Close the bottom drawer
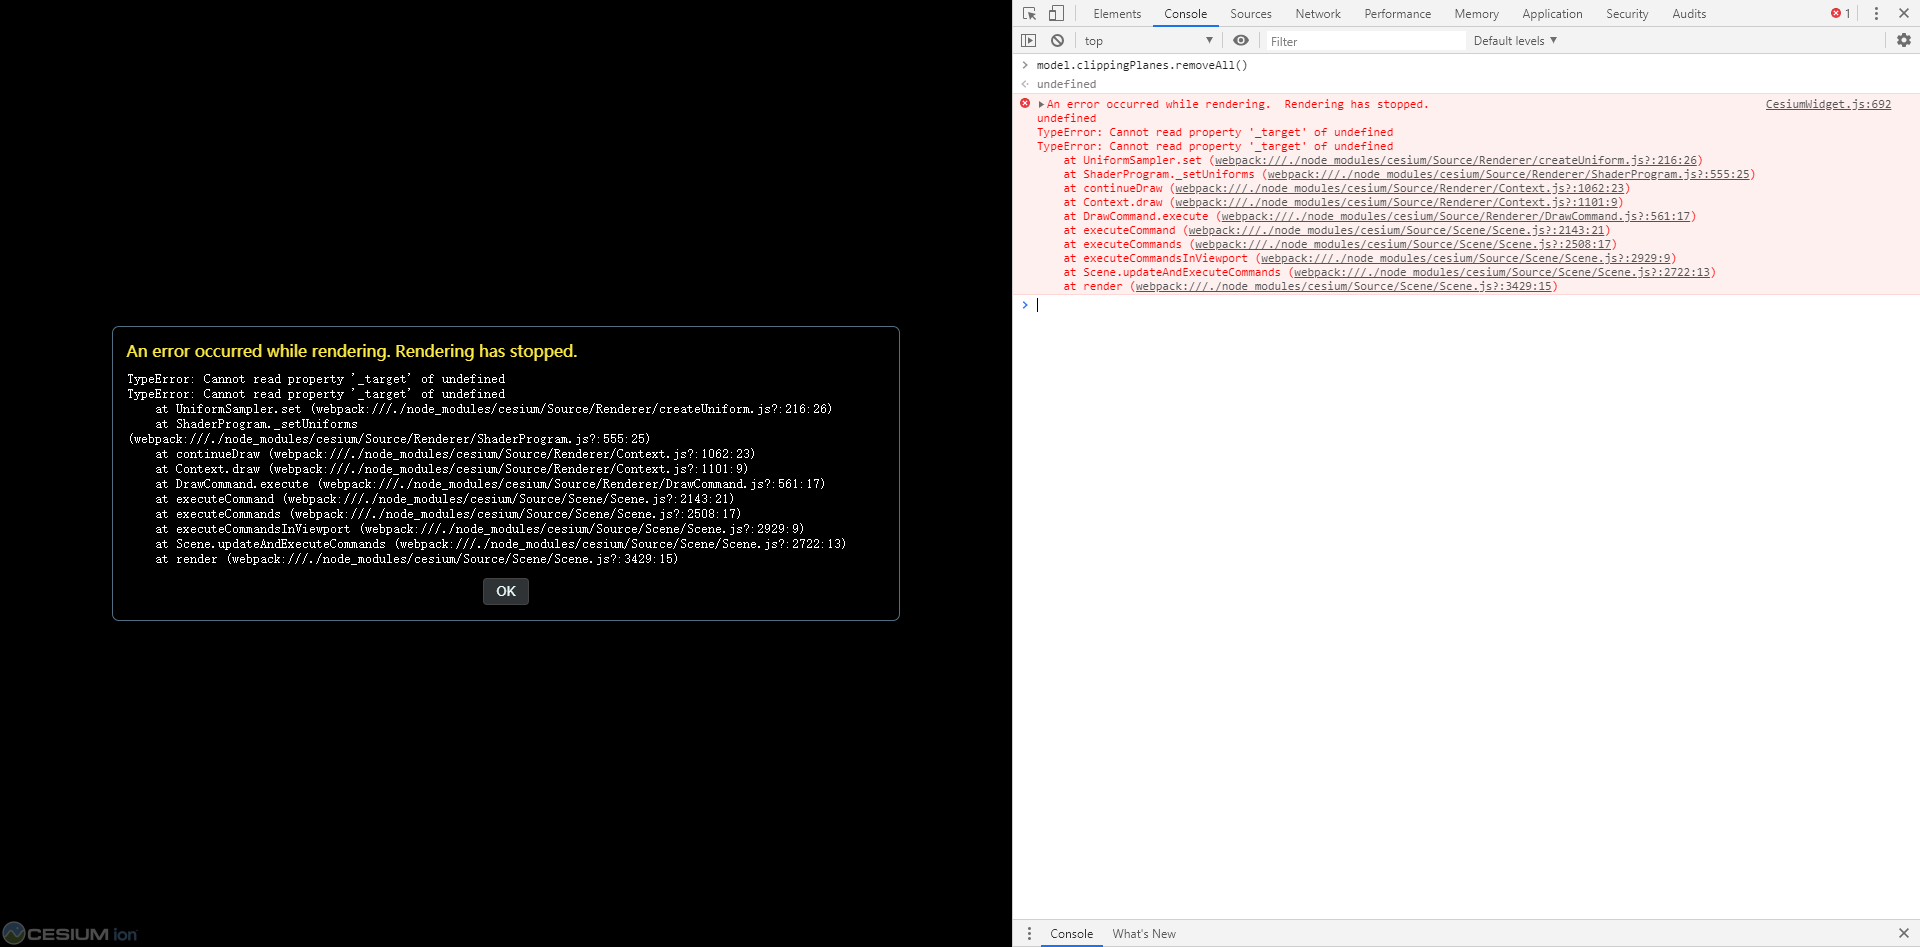1920x947 pixels. point(1904,933)
